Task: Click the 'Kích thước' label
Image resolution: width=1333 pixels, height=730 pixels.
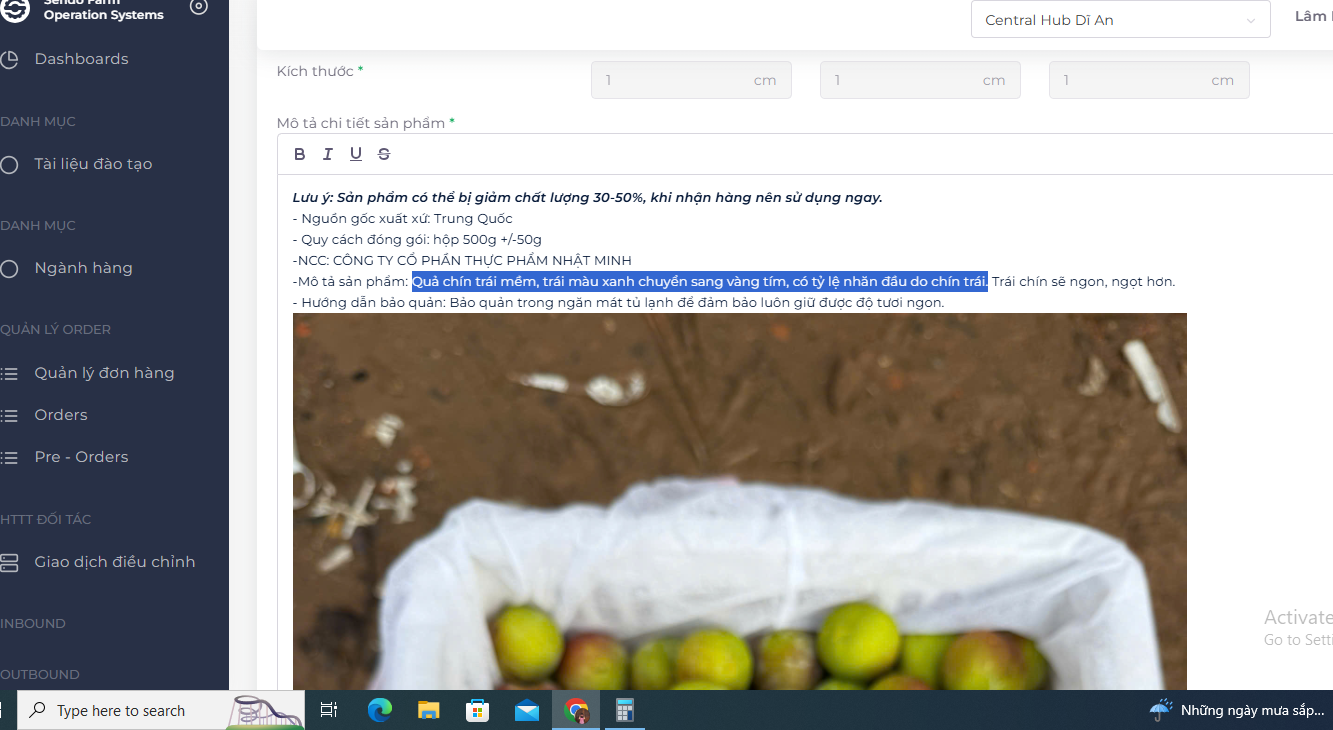Action: tap(315, 71)
